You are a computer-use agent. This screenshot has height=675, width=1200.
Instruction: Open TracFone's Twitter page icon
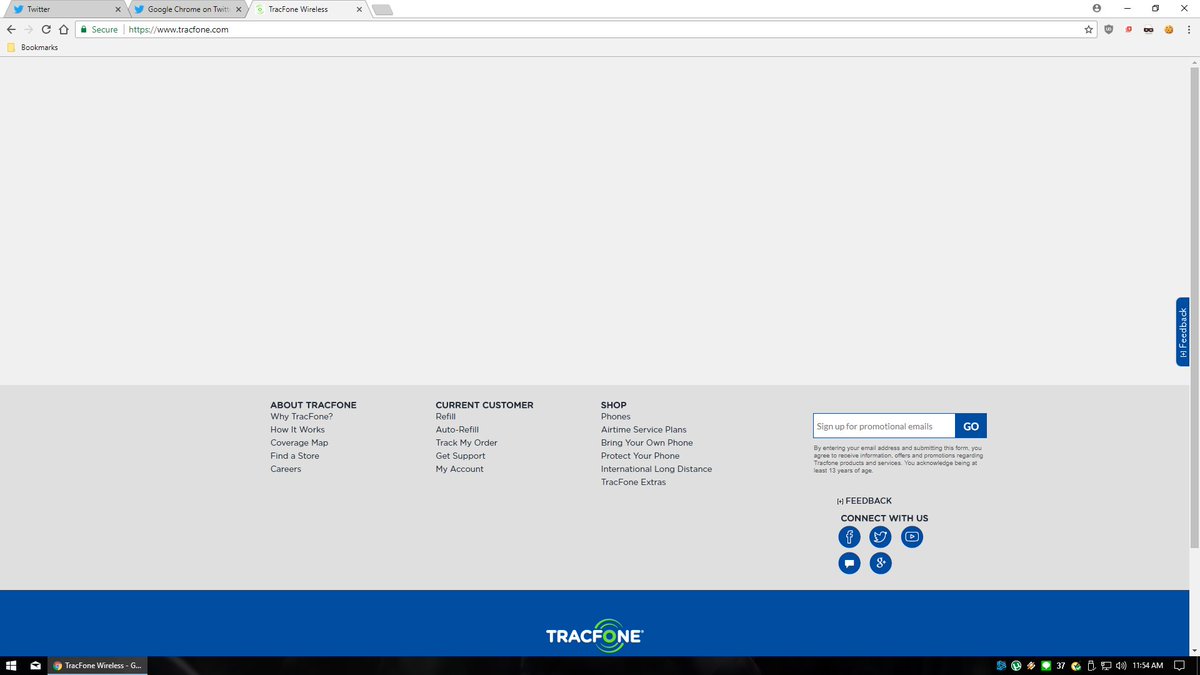coord(880,537)
